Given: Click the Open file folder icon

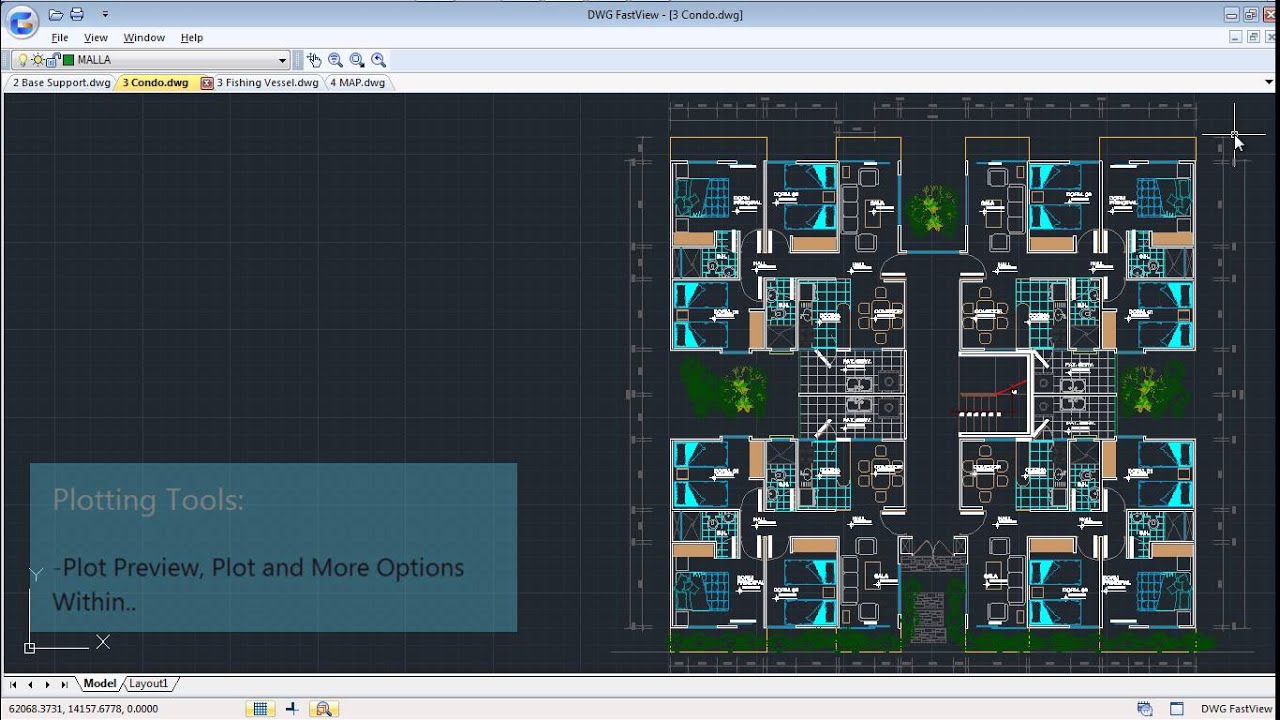Looking at the screenshot, I should coord(56,15).
